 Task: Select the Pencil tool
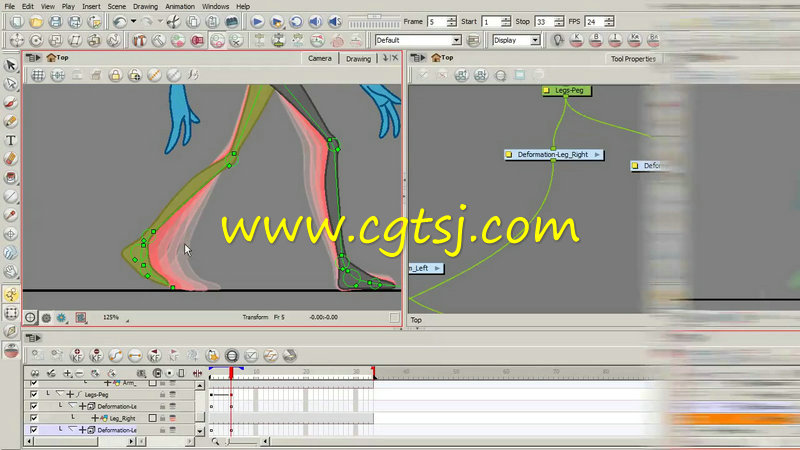[x=11, y=121]
